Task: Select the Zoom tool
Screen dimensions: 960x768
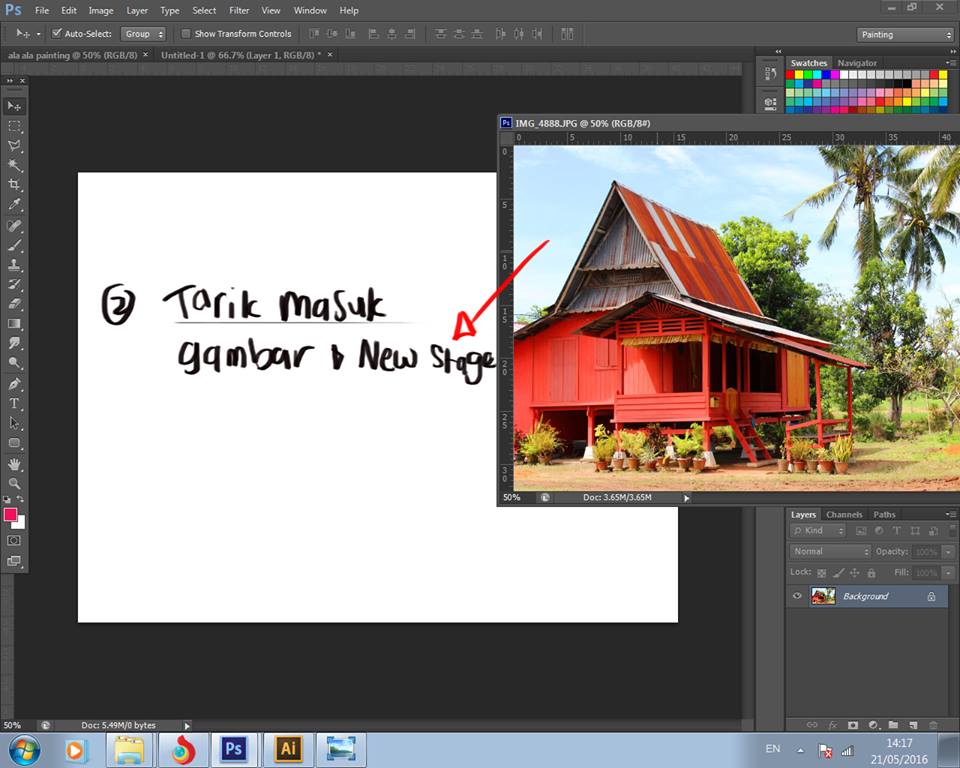Action: tap(14, 483)
